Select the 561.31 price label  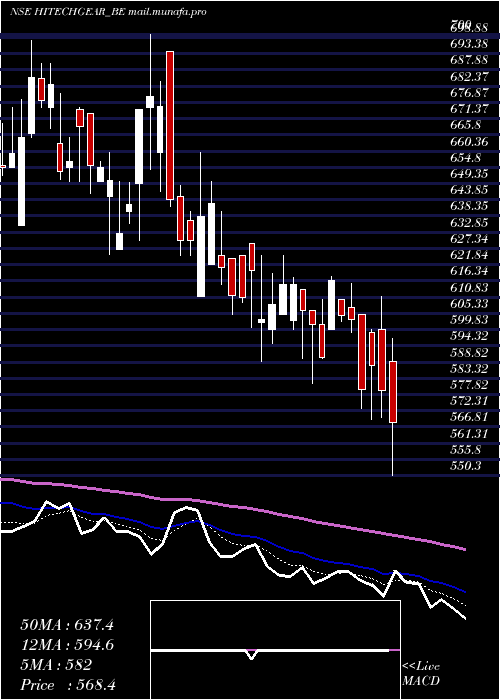pos(469,435)
